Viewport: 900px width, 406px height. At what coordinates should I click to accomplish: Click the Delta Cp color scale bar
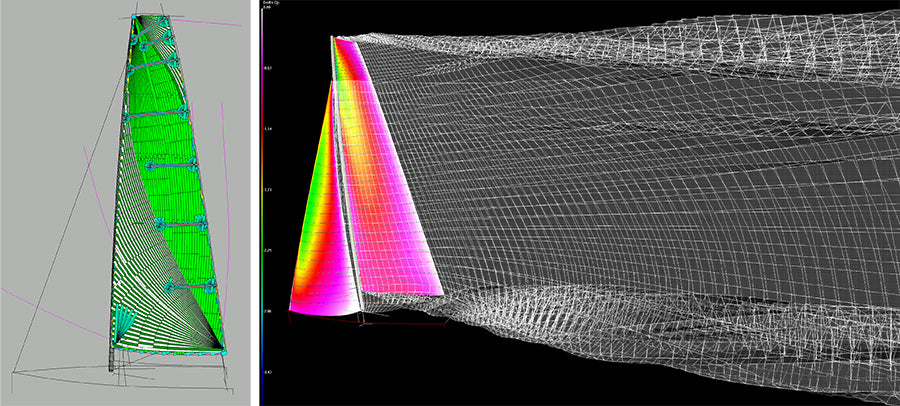pos(261,200)
